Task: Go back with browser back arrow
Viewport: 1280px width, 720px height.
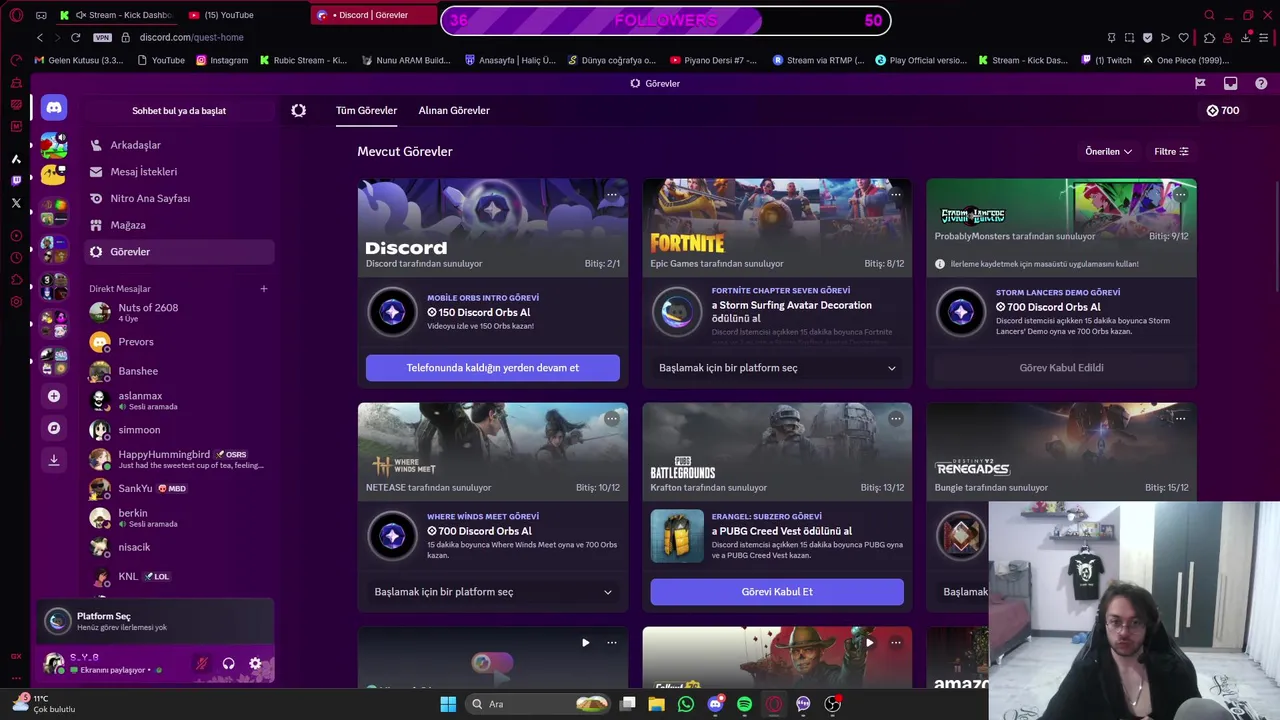Action: tap(40, 37)
